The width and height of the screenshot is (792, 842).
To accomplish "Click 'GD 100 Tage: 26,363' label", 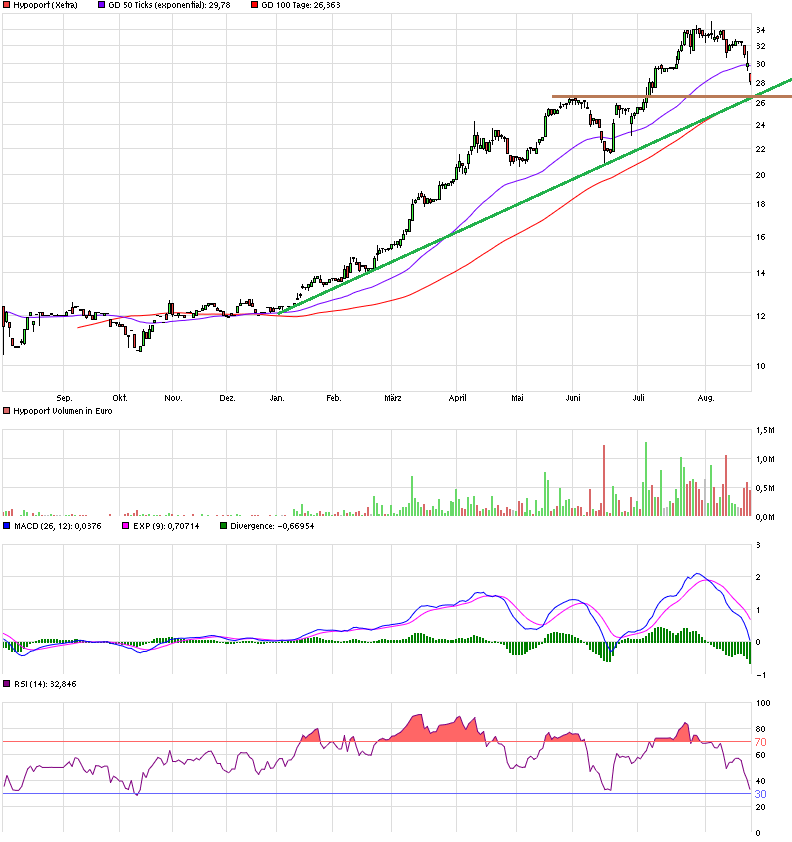I will click(301, 5).
